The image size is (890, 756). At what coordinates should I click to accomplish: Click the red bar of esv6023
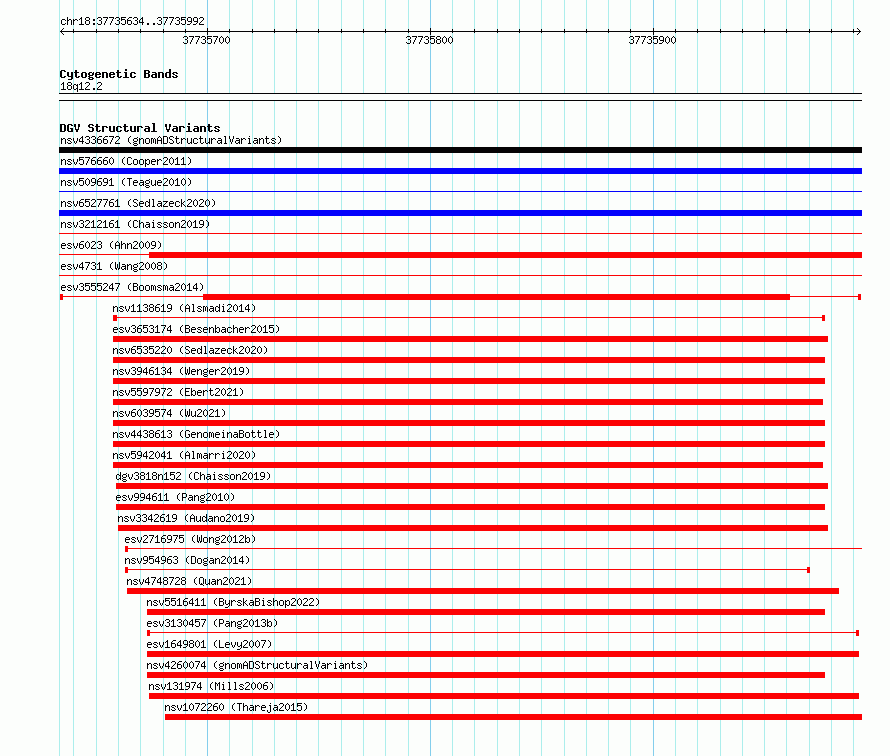[505, 255]
